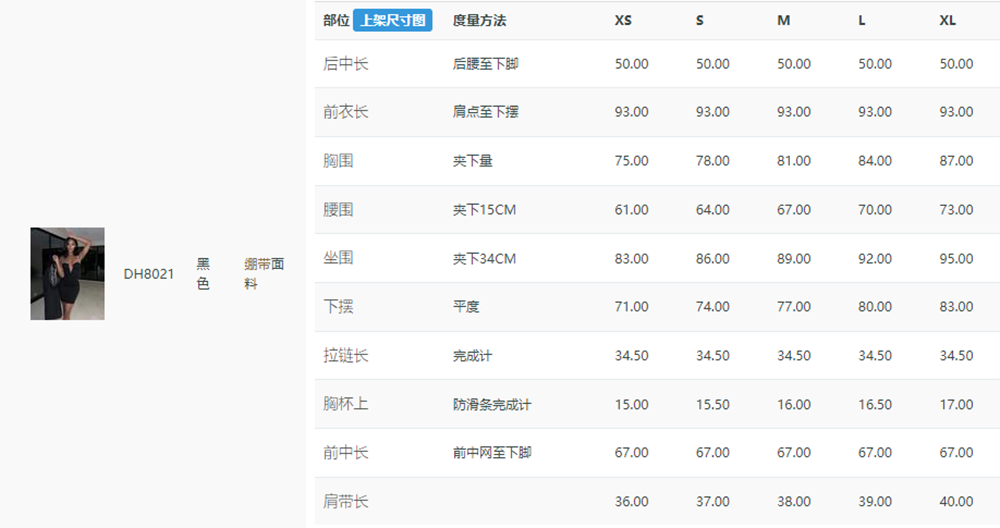Click 胸杯上 L value 16.50
The height and width of the screenshot is (528, 1000).
point(875,404)
